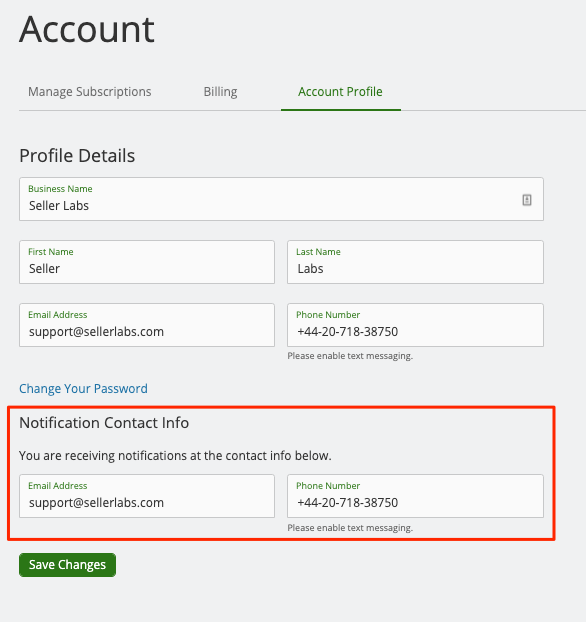Select the Account Profile tab

[x=340, y=92]
